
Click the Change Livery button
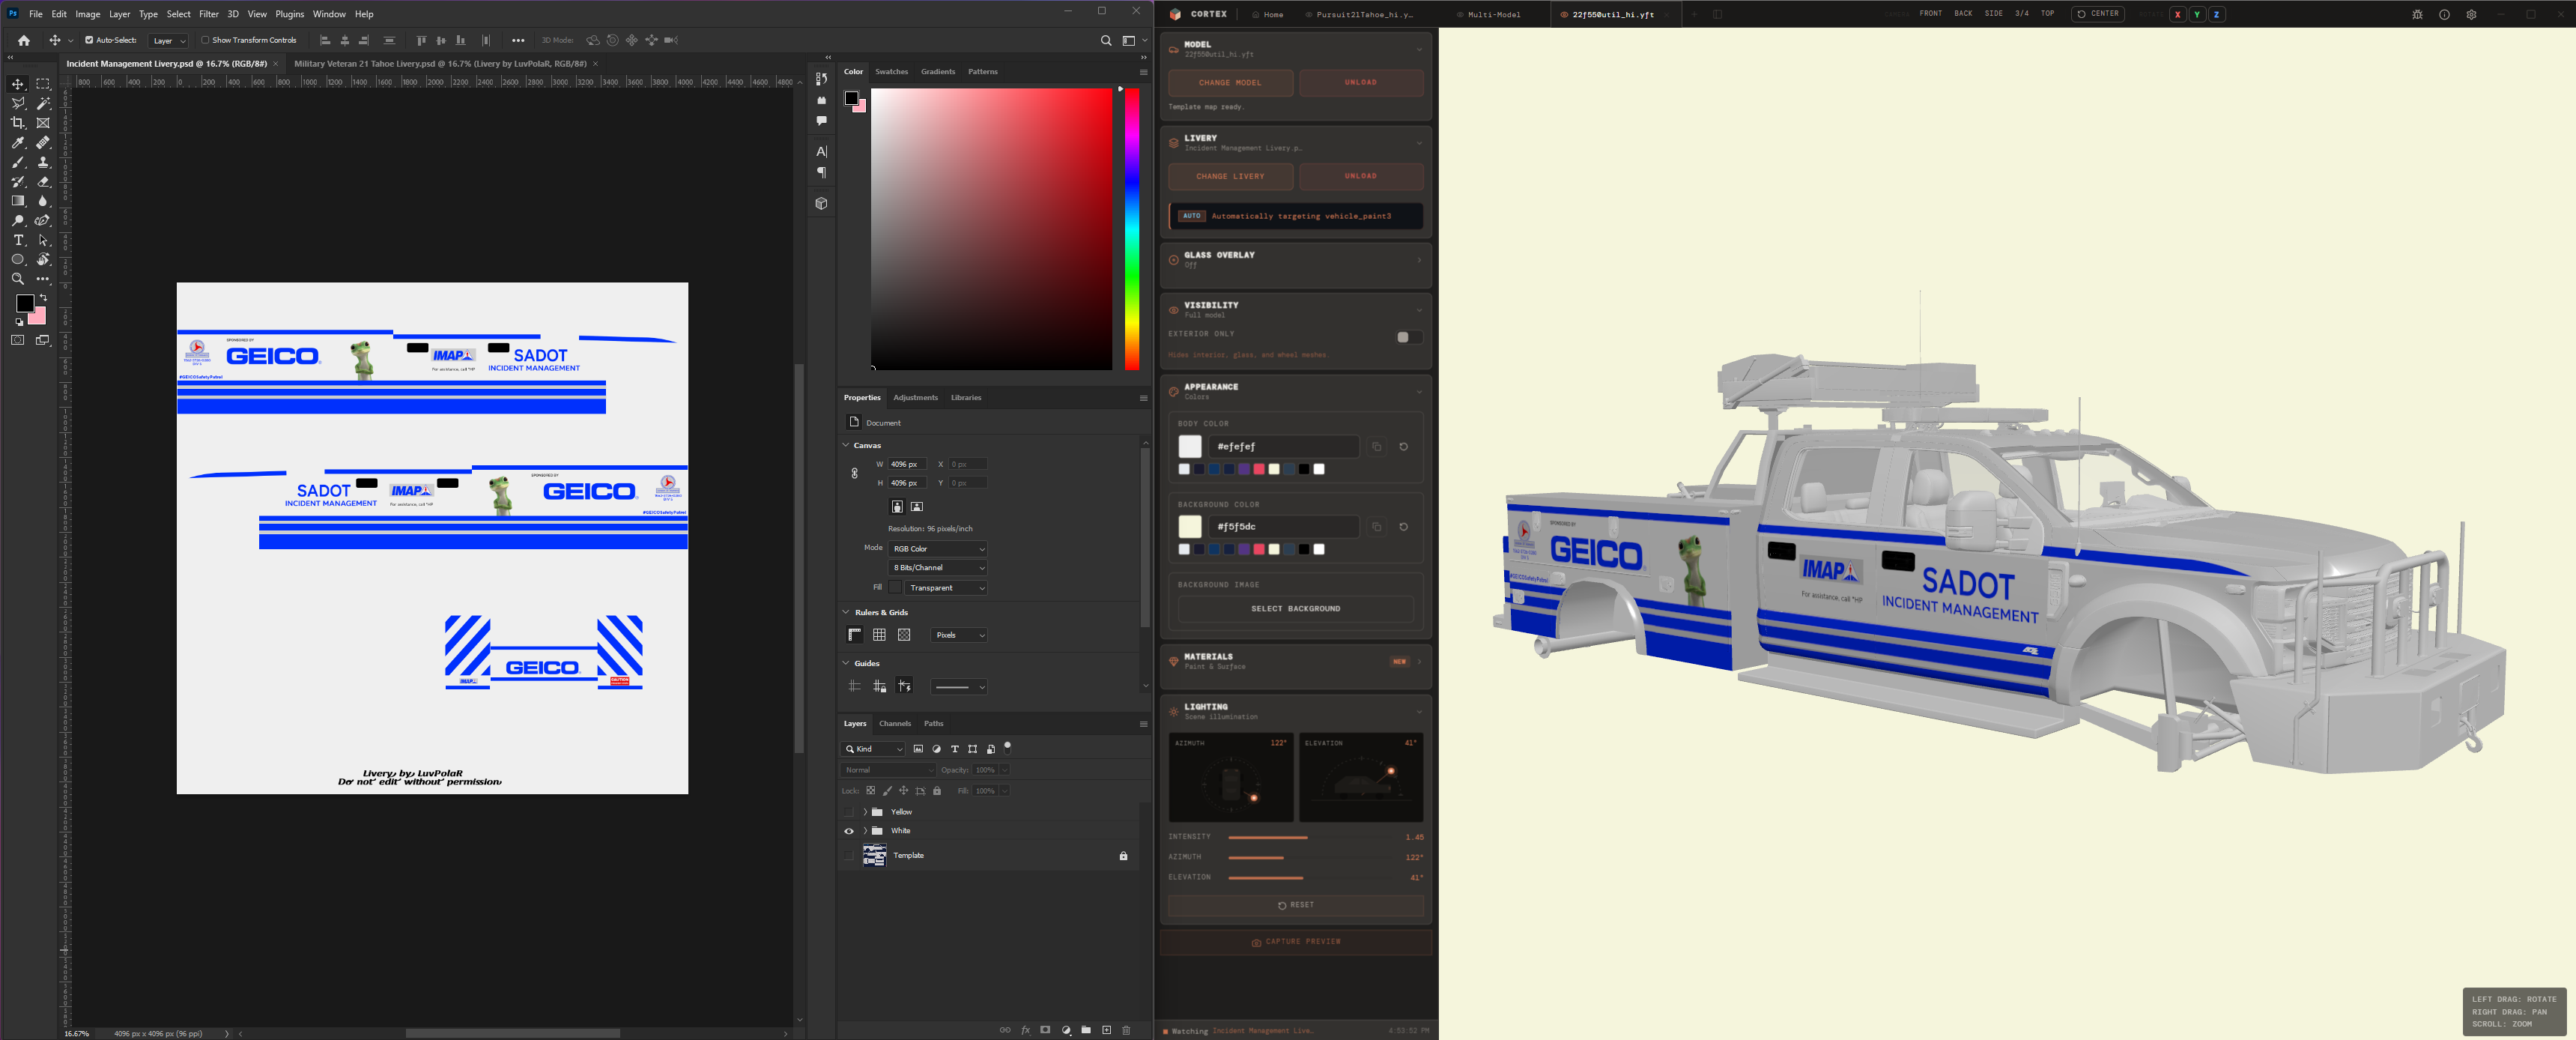pos(1230,176)
